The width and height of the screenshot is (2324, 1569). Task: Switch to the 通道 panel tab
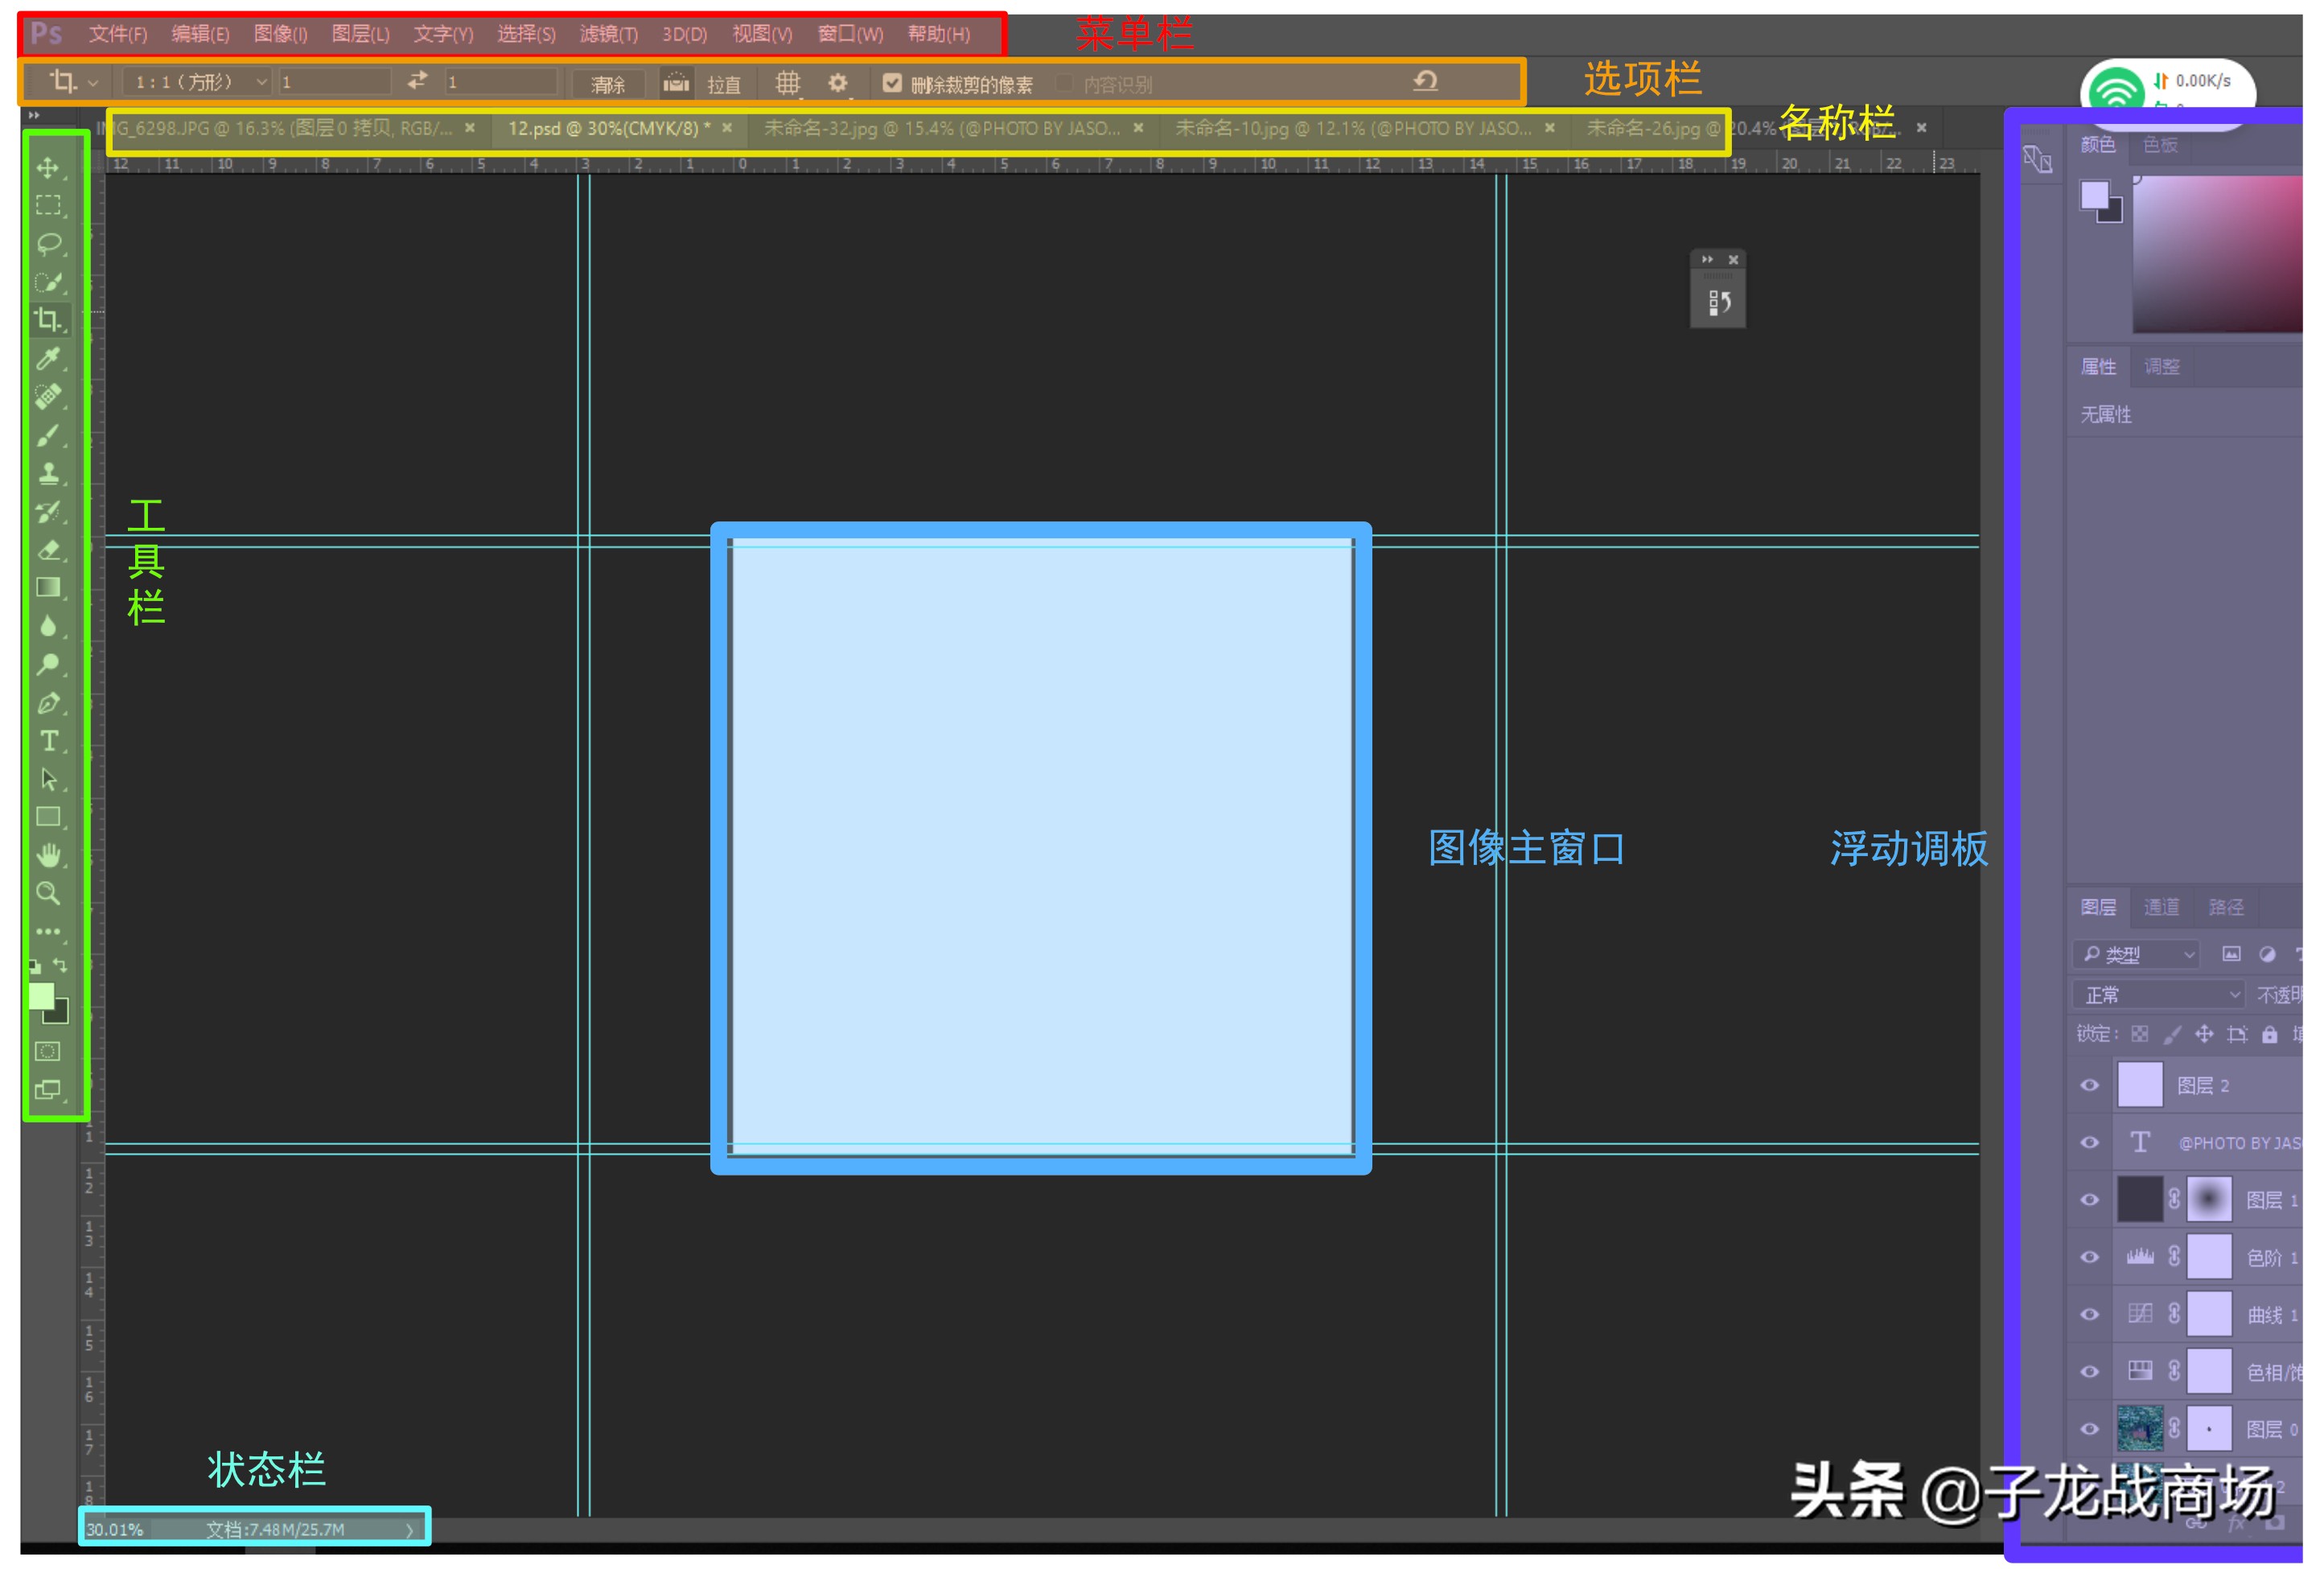tap(2161, 907)
